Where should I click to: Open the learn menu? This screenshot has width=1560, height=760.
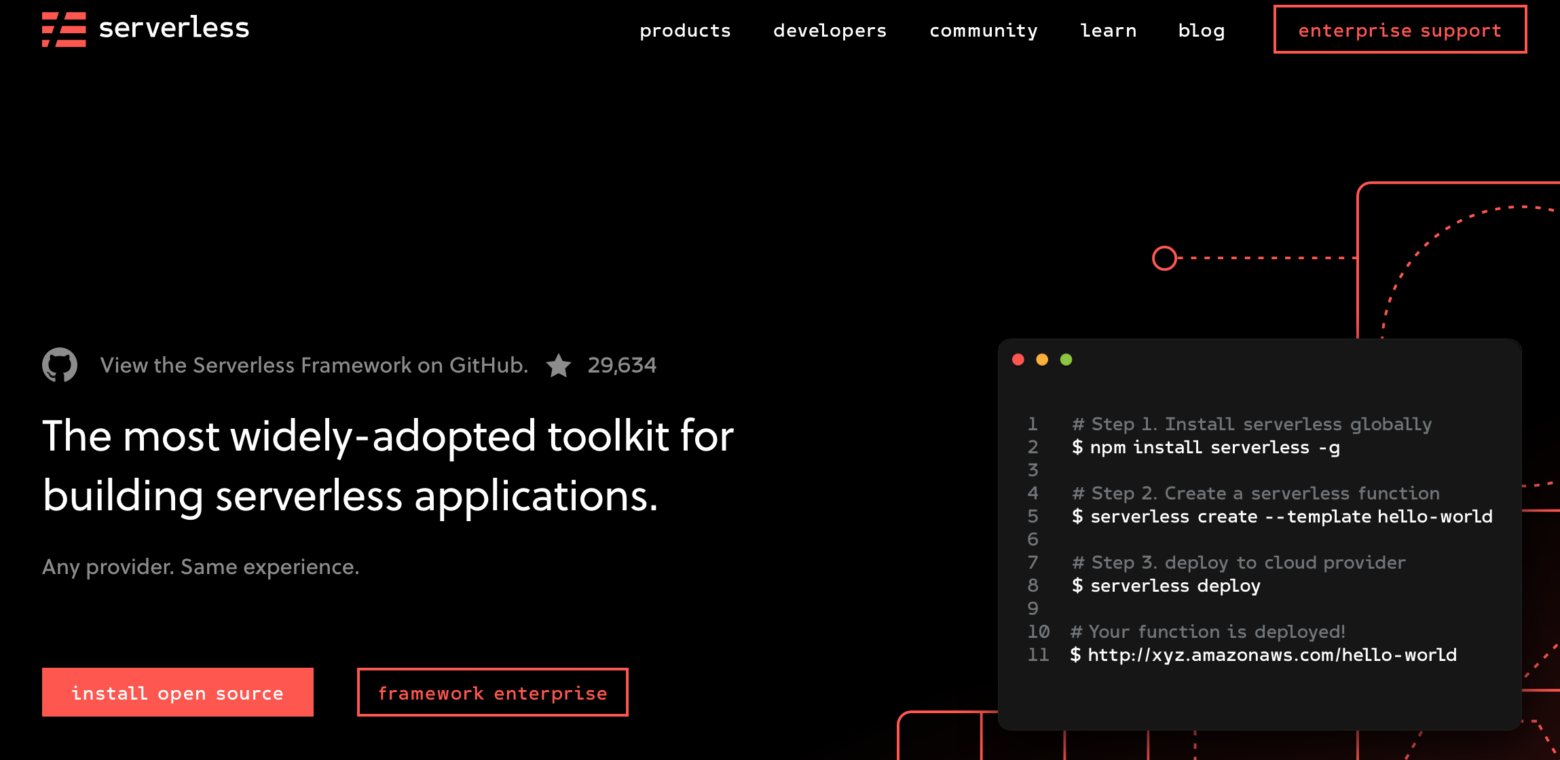click(x=1108, y=31)
